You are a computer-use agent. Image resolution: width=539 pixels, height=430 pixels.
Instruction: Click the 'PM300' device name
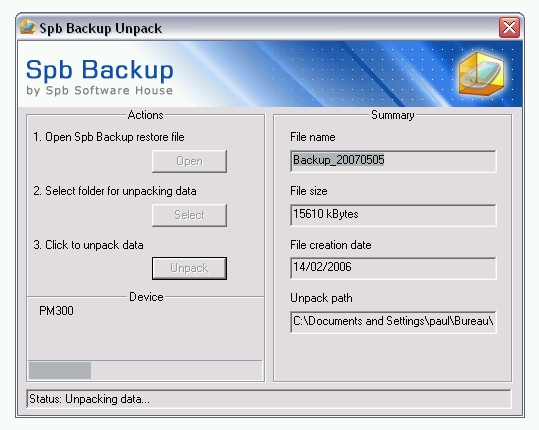(x=56, y=311)
